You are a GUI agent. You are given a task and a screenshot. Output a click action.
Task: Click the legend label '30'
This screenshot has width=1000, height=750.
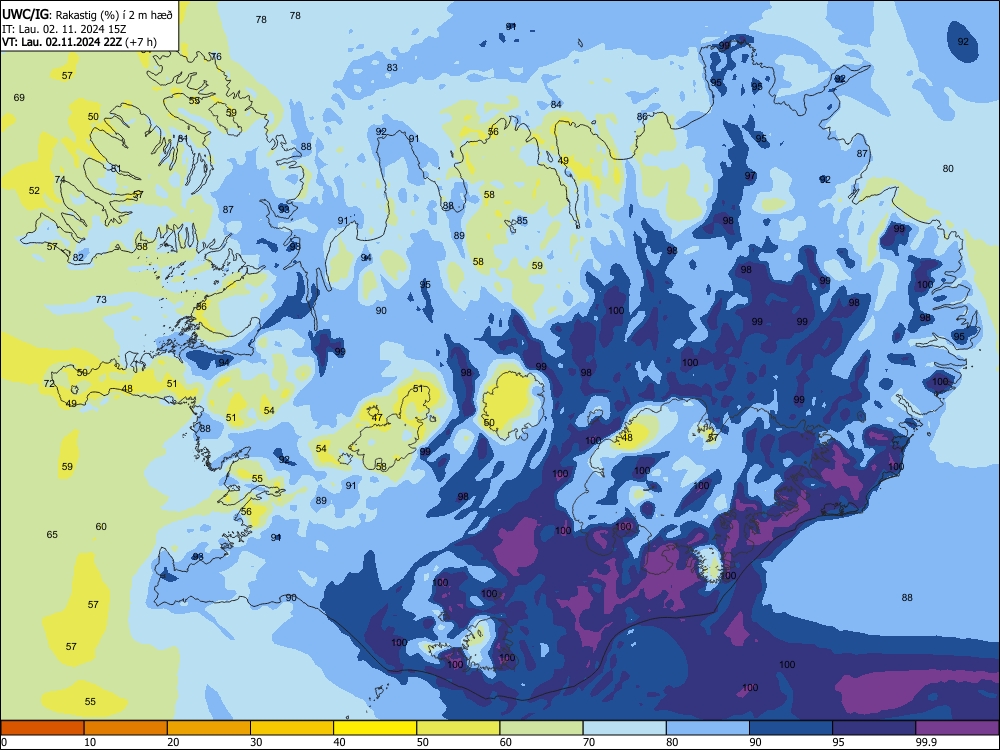pyautogui.click(x=256, y=742)
